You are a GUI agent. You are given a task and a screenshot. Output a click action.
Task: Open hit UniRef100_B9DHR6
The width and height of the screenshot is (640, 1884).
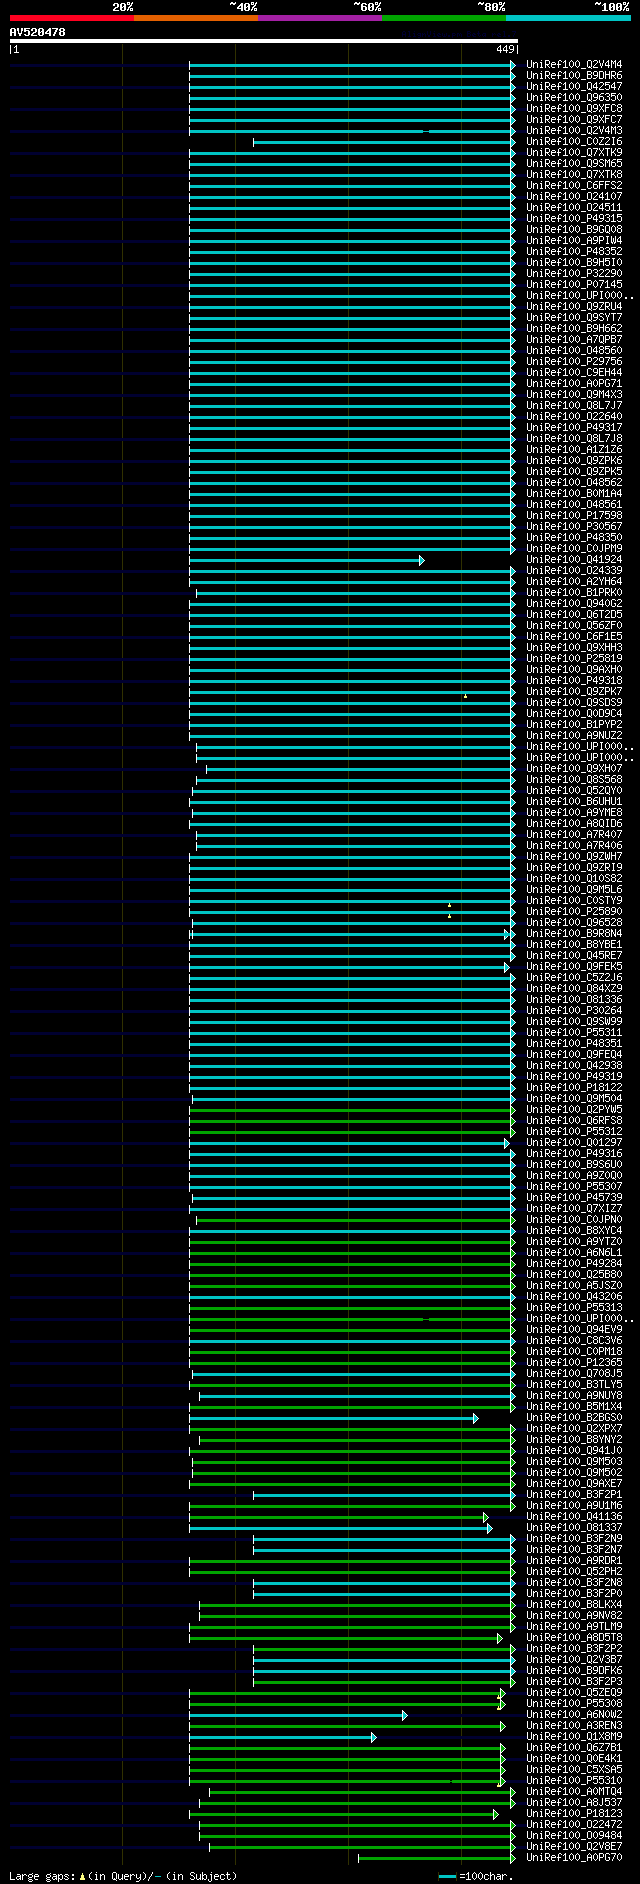point(574,76)
